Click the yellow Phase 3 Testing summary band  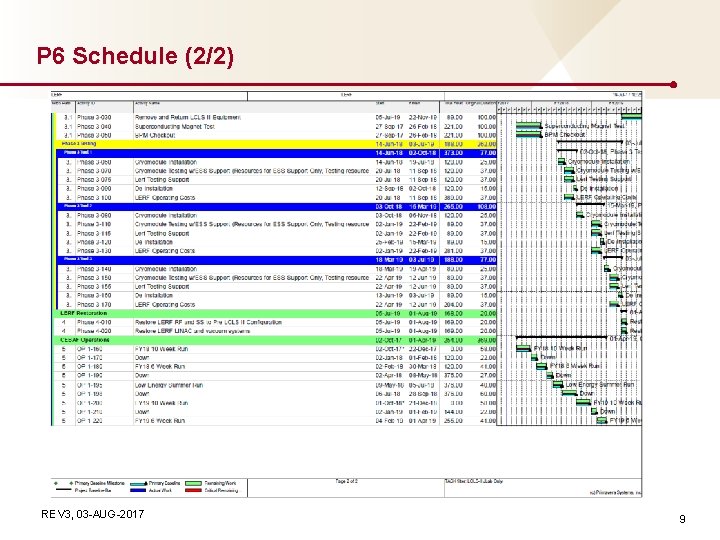click(x=276, y=144)
